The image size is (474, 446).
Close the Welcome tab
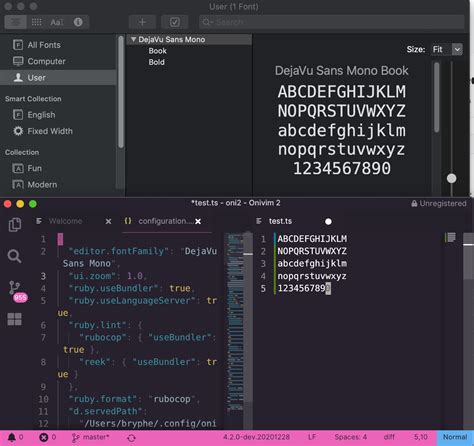[108, 221]
